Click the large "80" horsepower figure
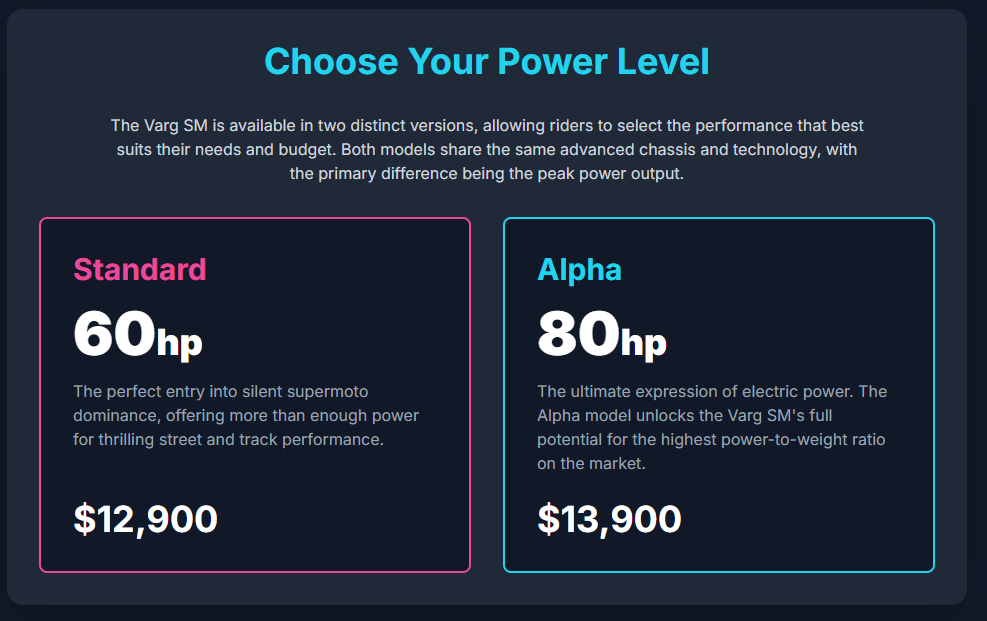The height and width of the screenshot is (621, 987). (x=577, y=334)
